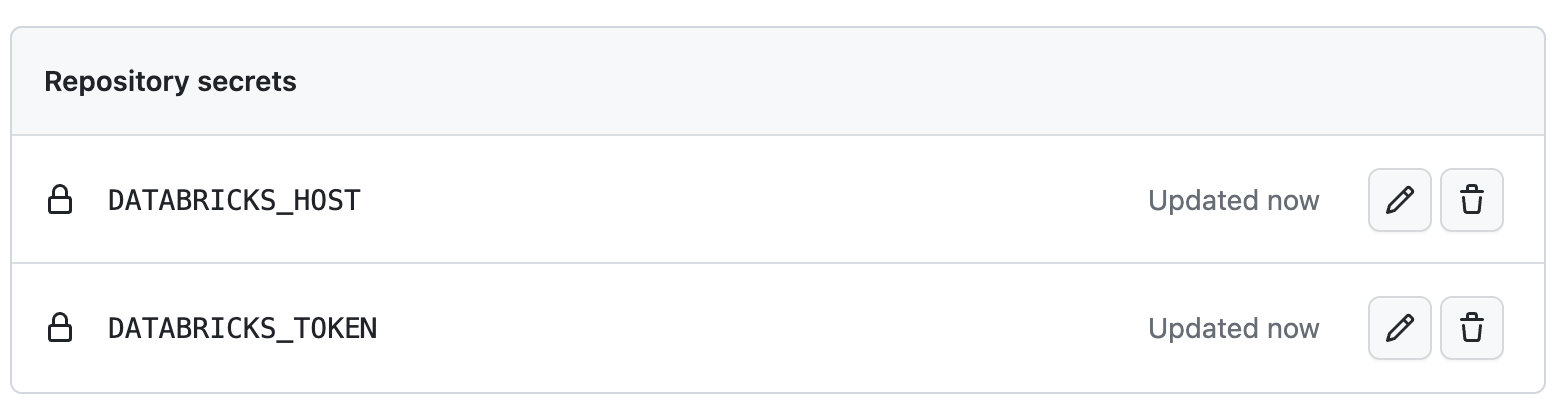The height and width of the screenshot is (416, 1558).
Task: Click the lock icon beside DATABRICKS_HOST
Action: [x=60, y=200]
